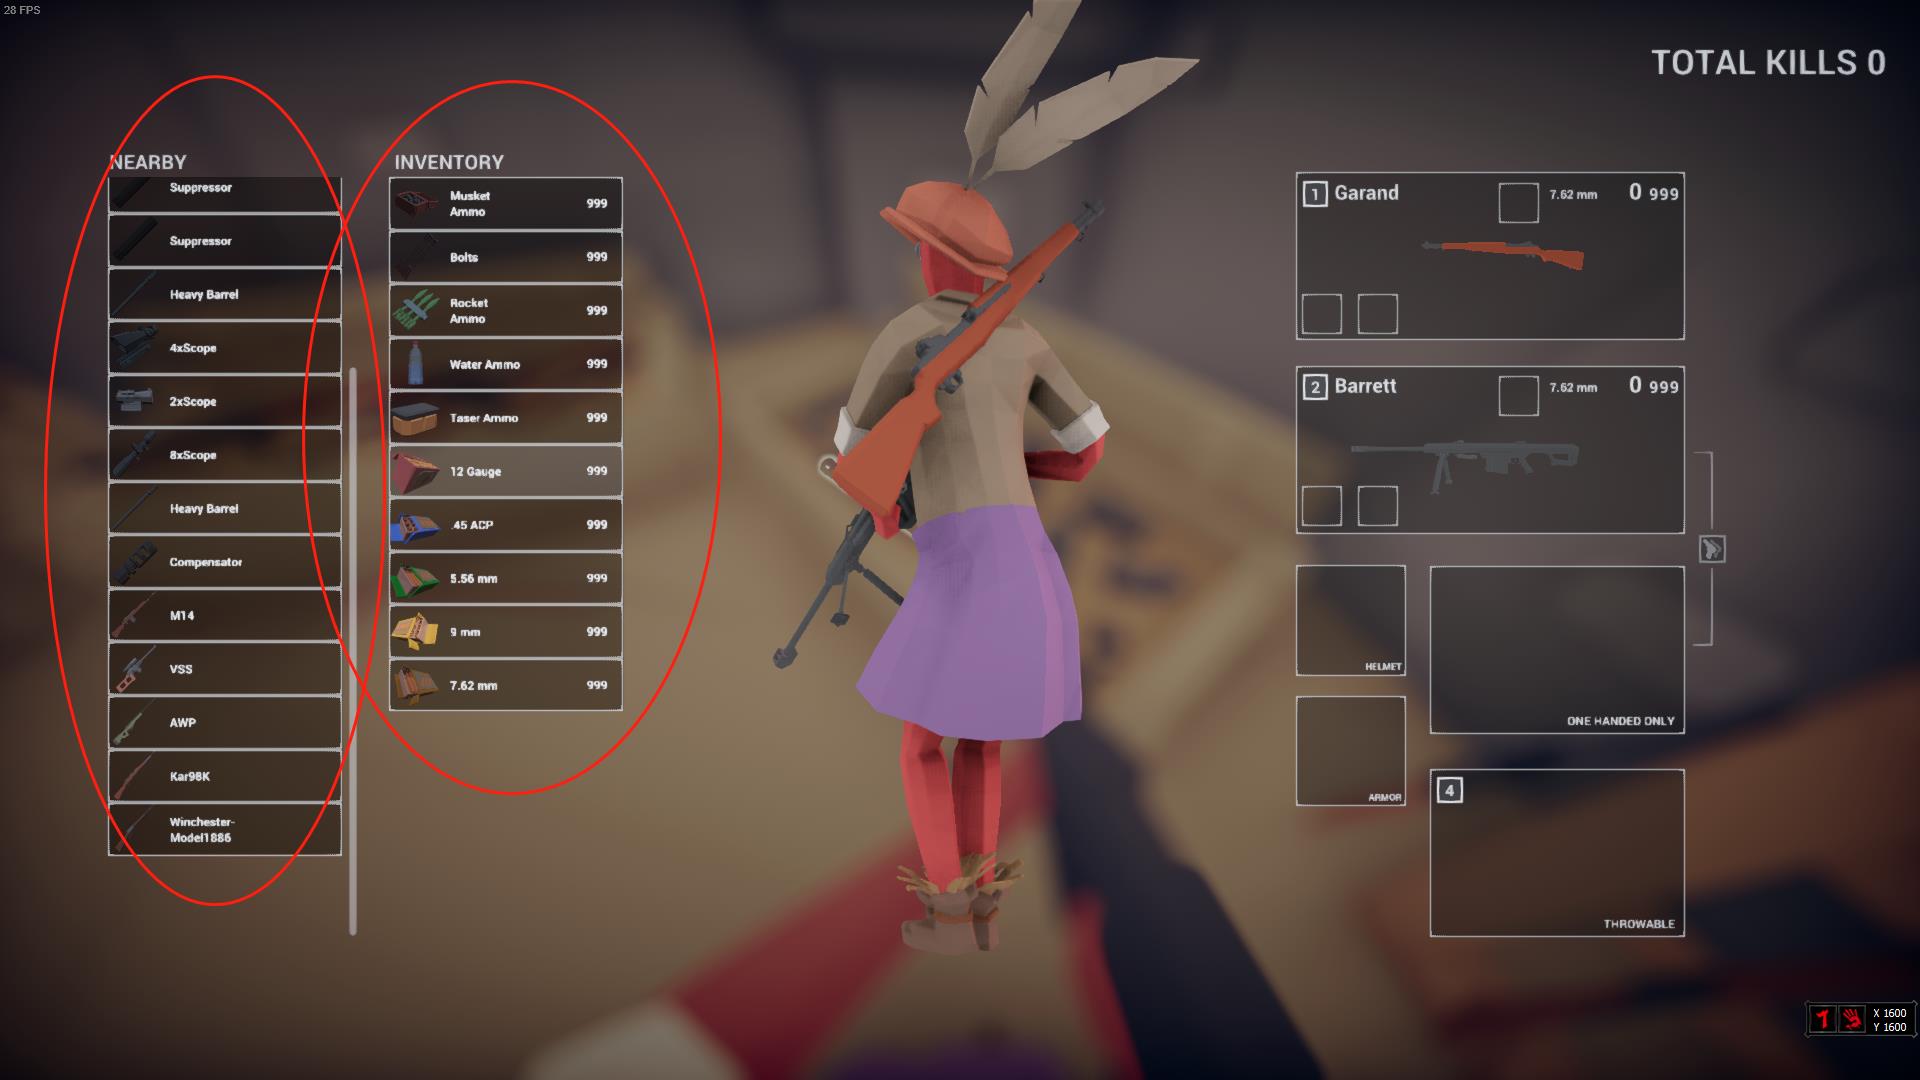Expand throwable slot 4 panel
The height and width of the screenshot is (1080, 1920).
click(1559, 855)
